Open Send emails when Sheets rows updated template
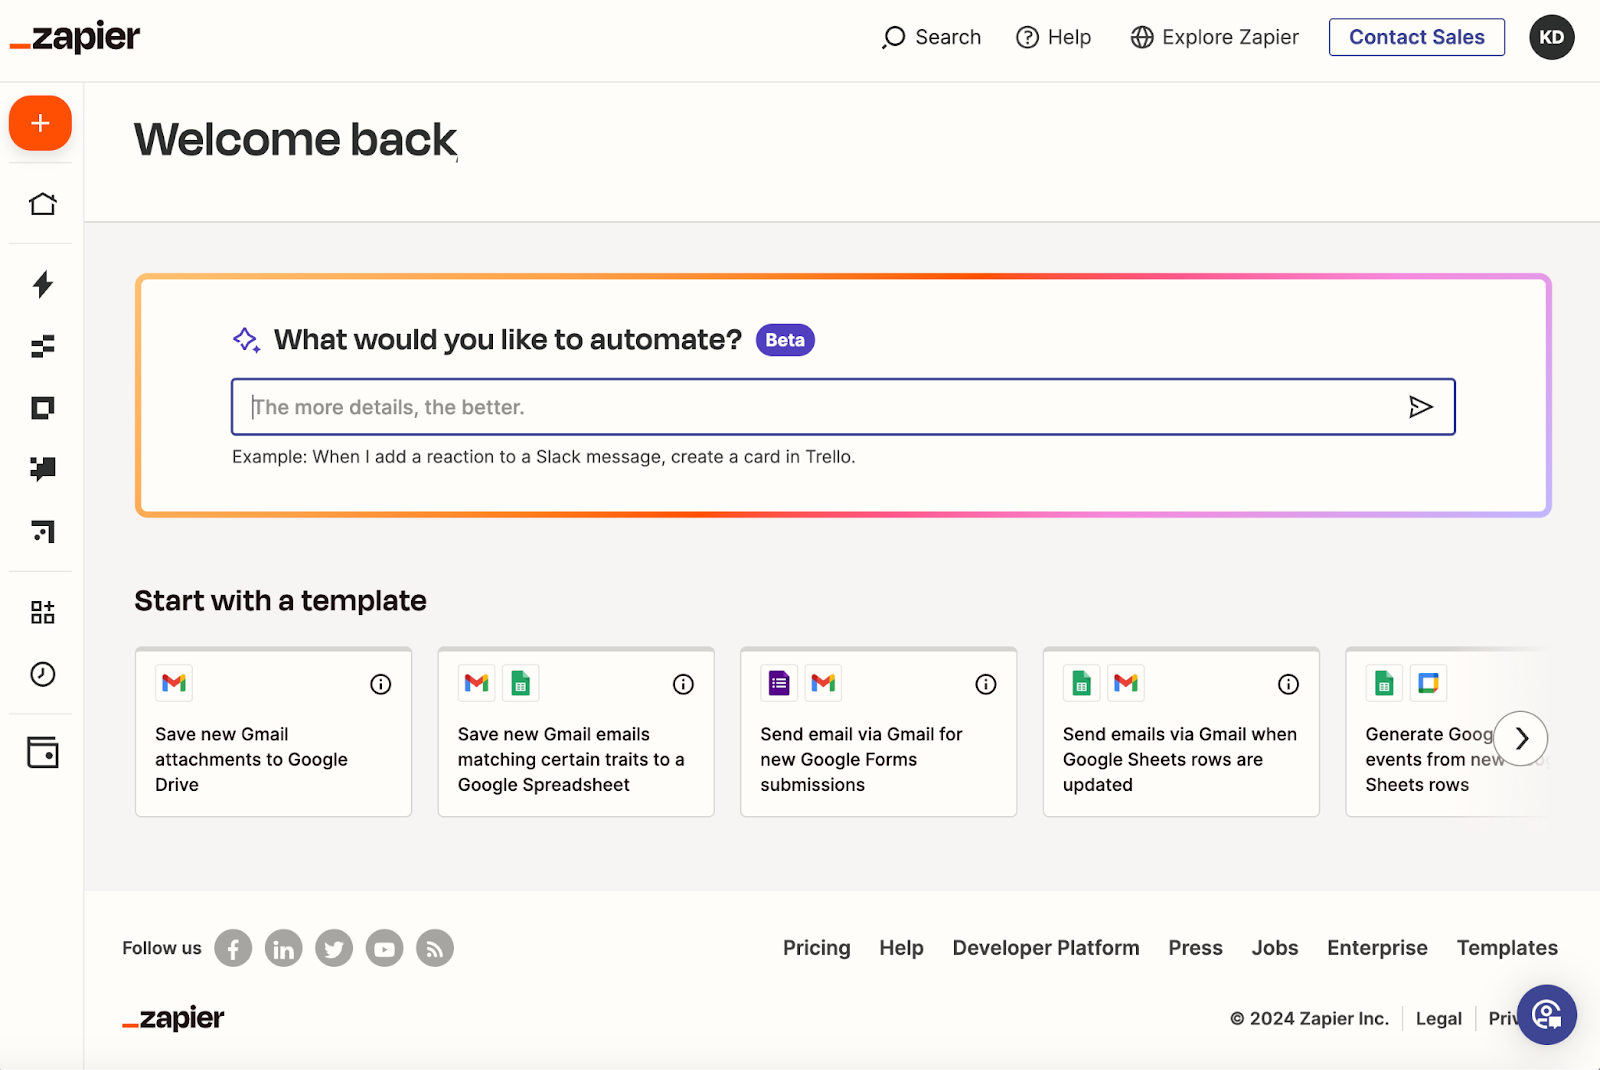1600x1070 pixels. click(x=1181, y=732)
